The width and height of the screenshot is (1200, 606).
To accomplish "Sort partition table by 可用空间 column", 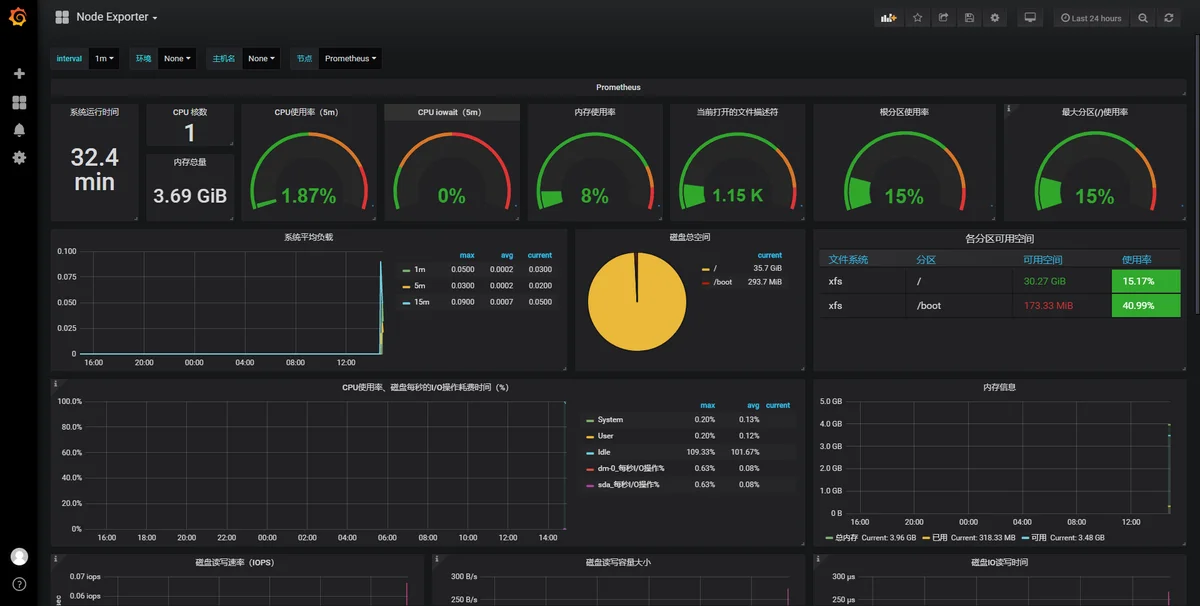I will pyautogui.click(x=1042, y=260).
